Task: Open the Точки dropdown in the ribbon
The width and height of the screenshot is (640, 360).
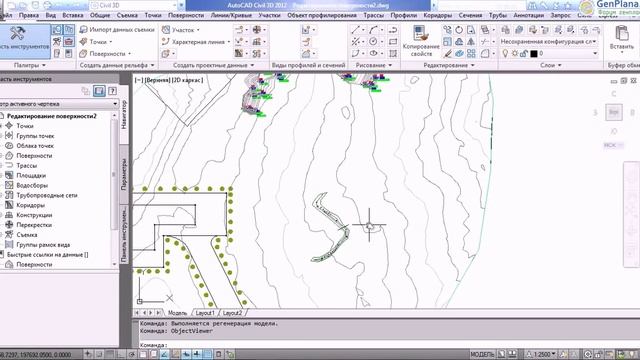Action: [x=96, y=42]
